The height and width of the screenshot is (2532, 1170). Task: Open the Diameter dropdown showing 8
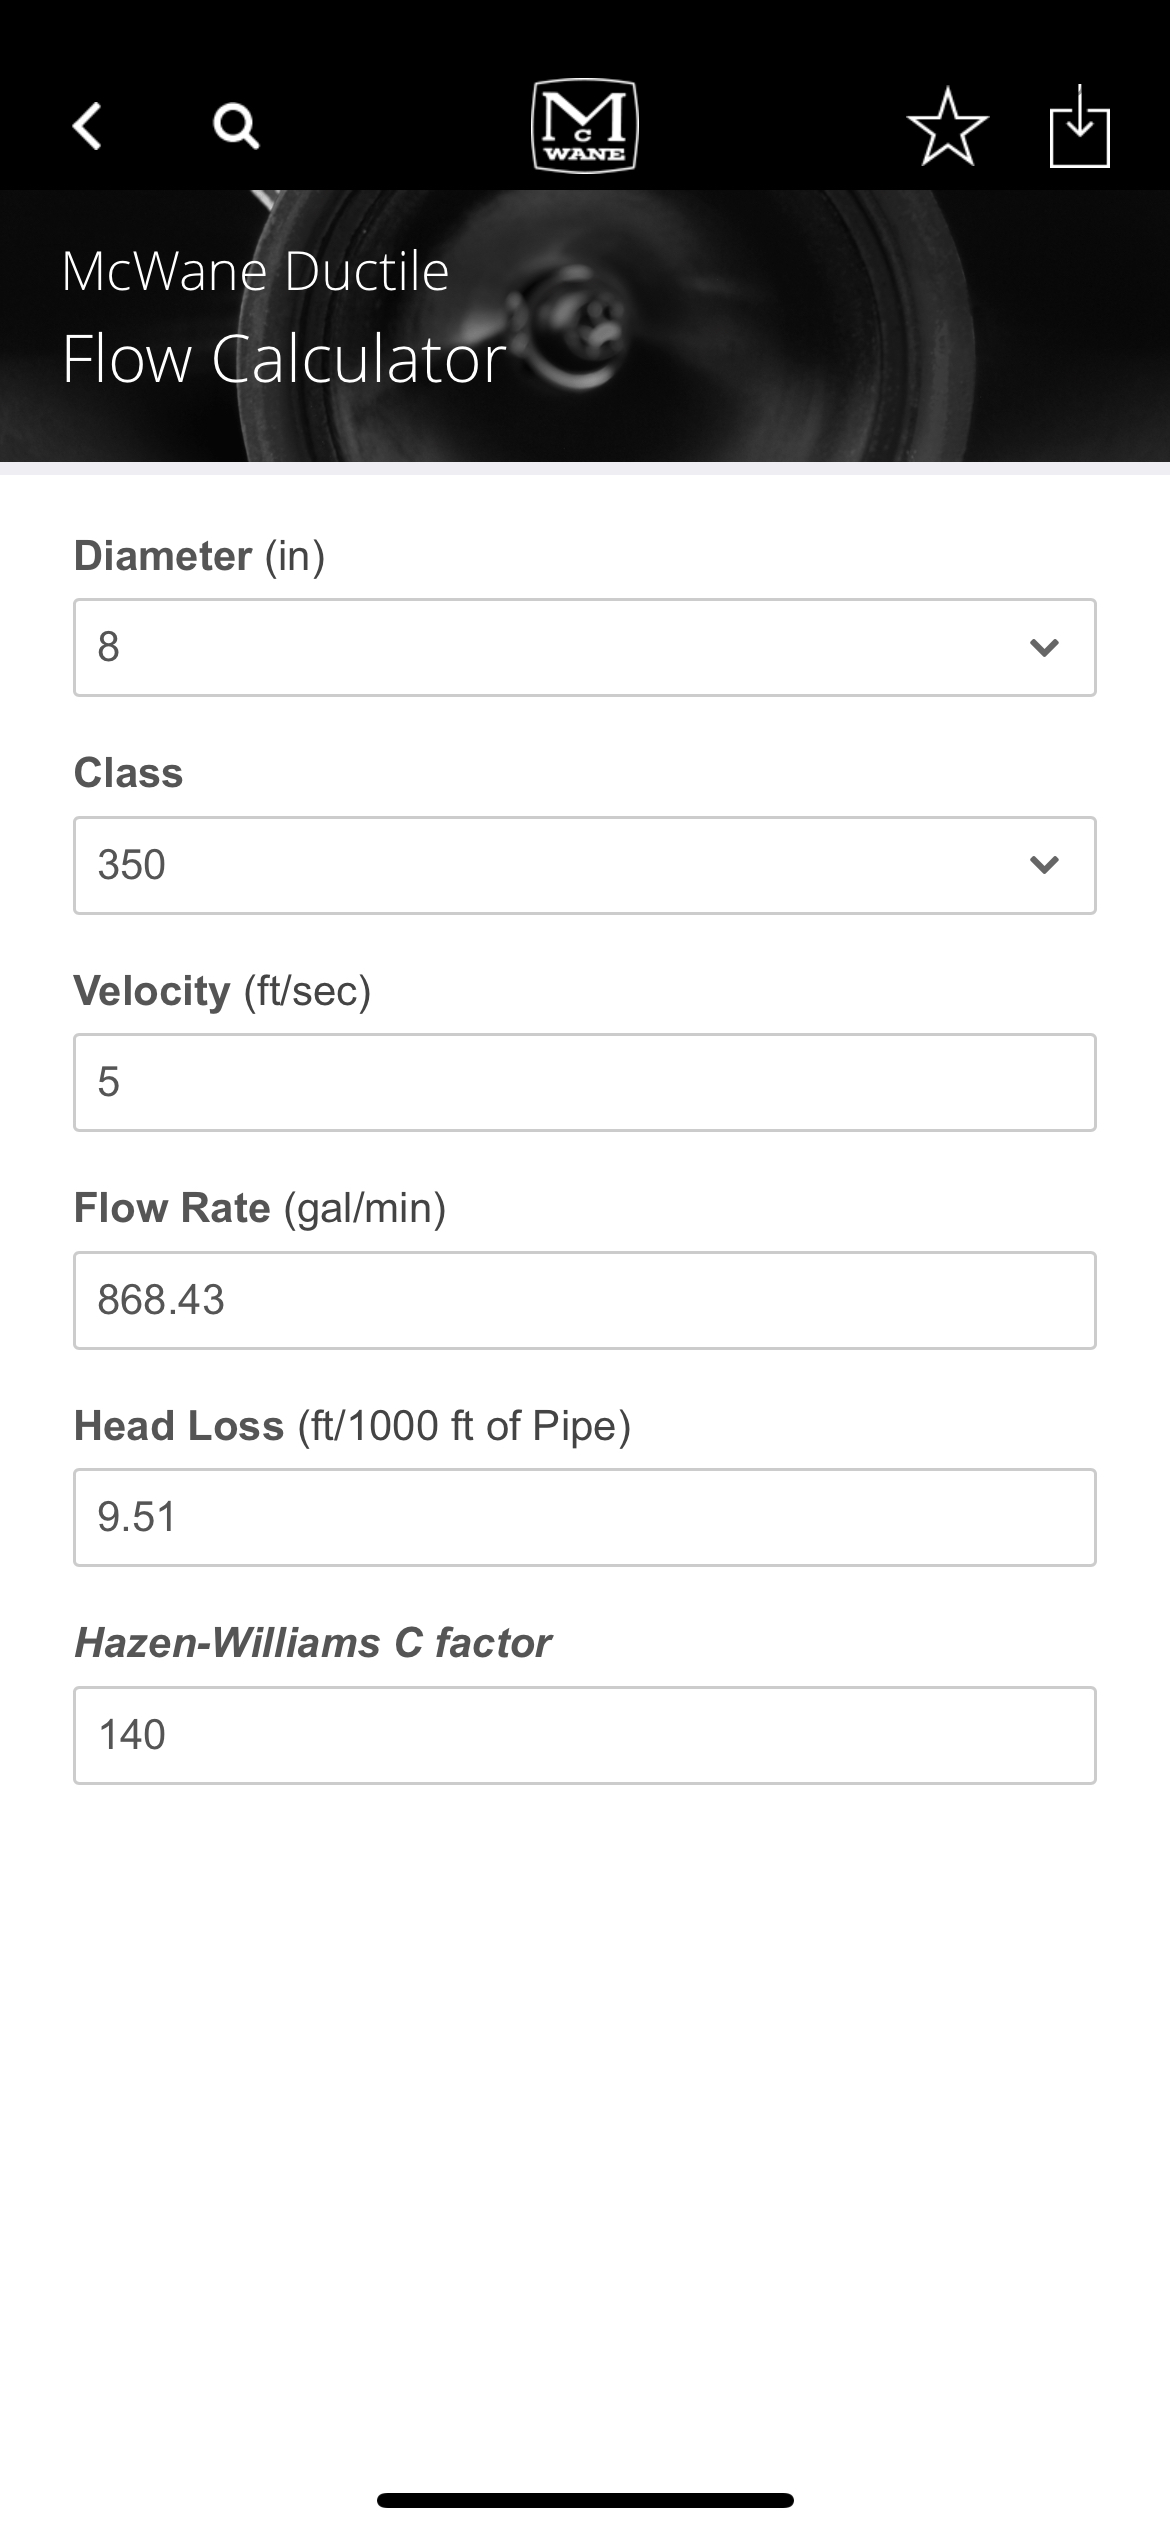tap(585, 648)
